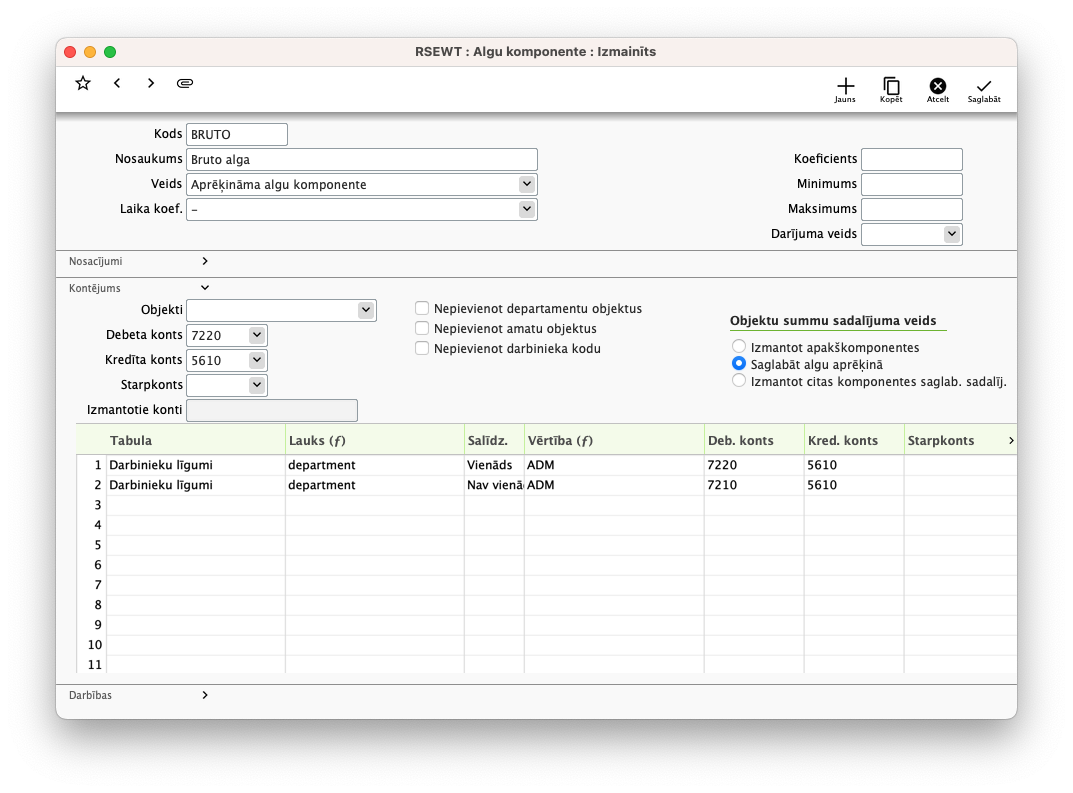Minimize window with yellow button
This screenshot has height=793, width=1073.
coord(90,52)
